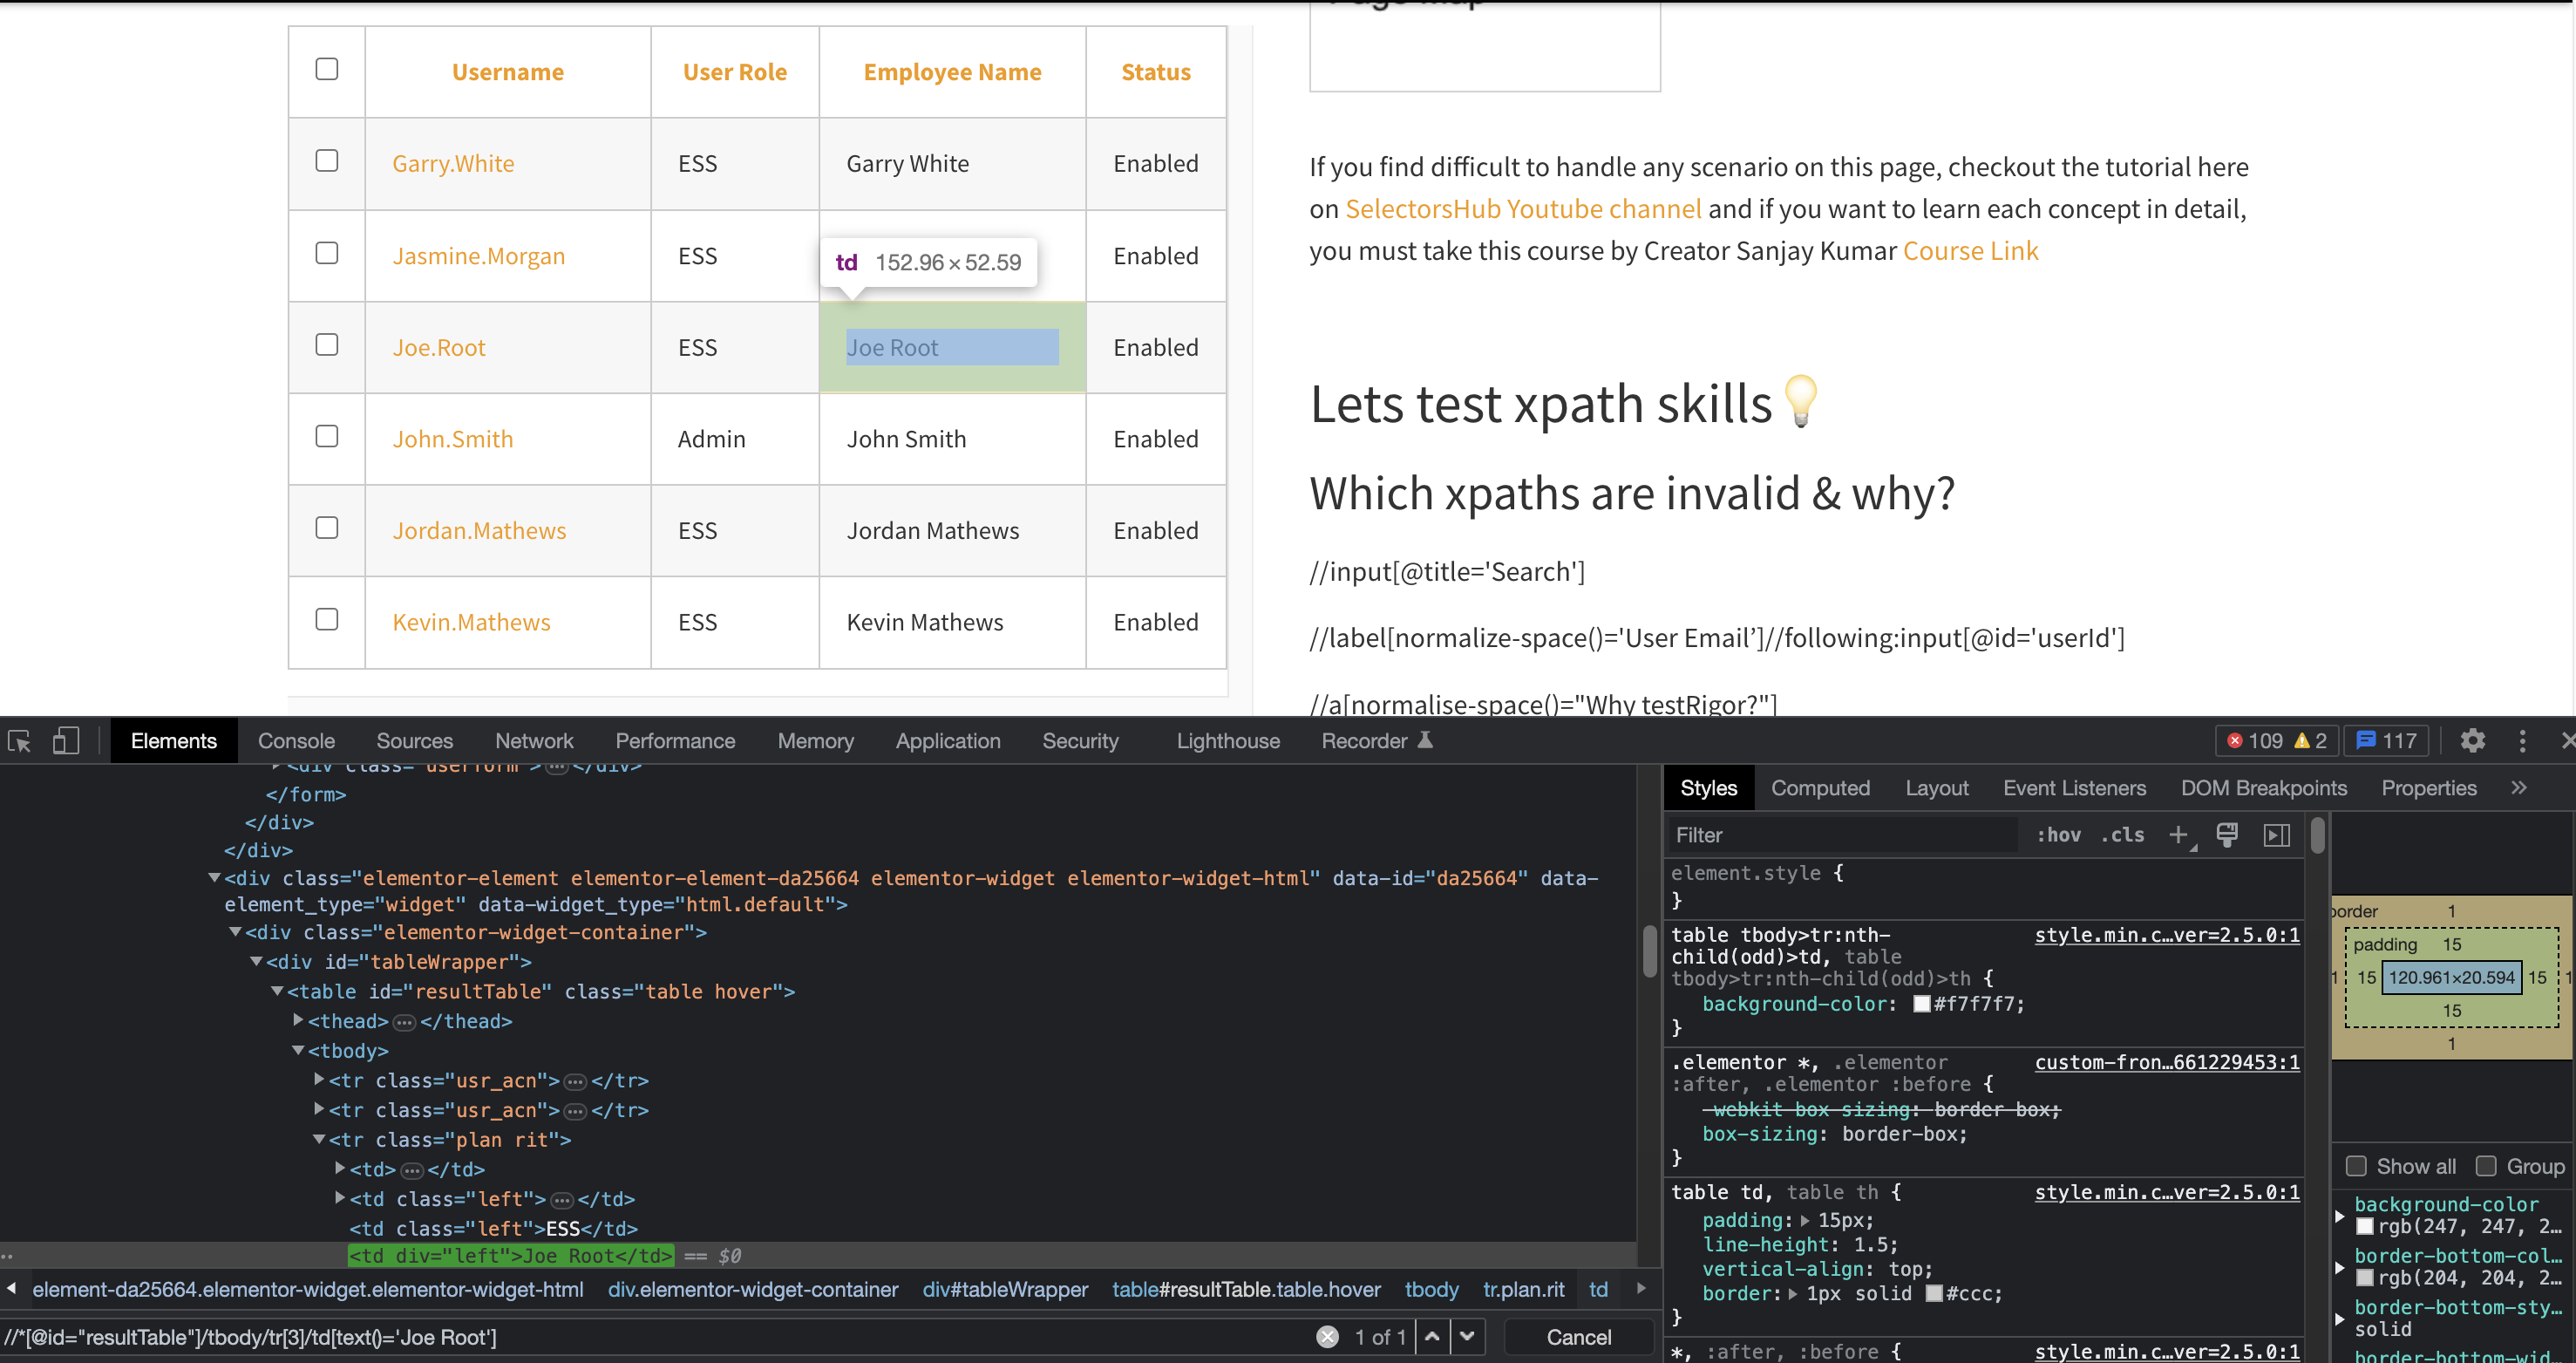This screenshot has height=1363, width=2576.
Task: Toggle the Group checkbox
Action: (x=2486, y=1166)
